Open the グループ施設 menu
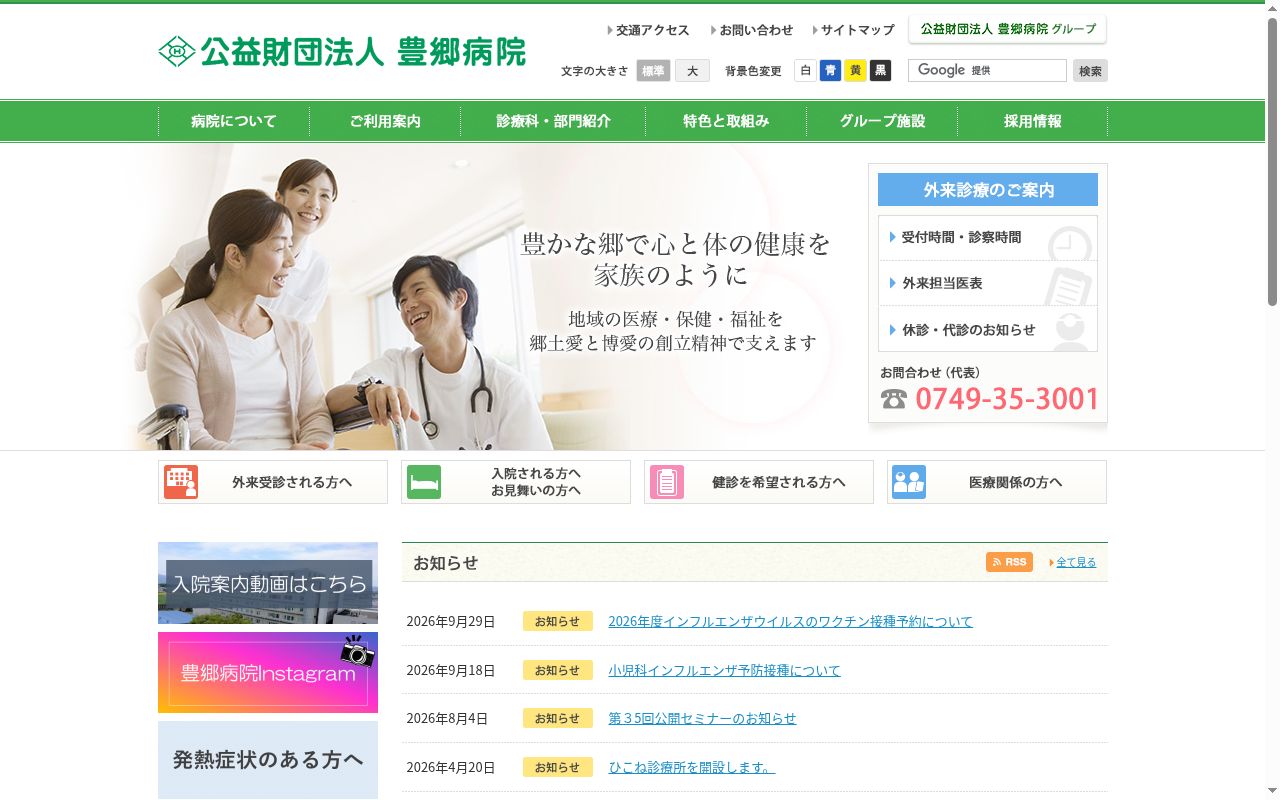This screenshot has width=1280, height=800. tap(882, 121)
